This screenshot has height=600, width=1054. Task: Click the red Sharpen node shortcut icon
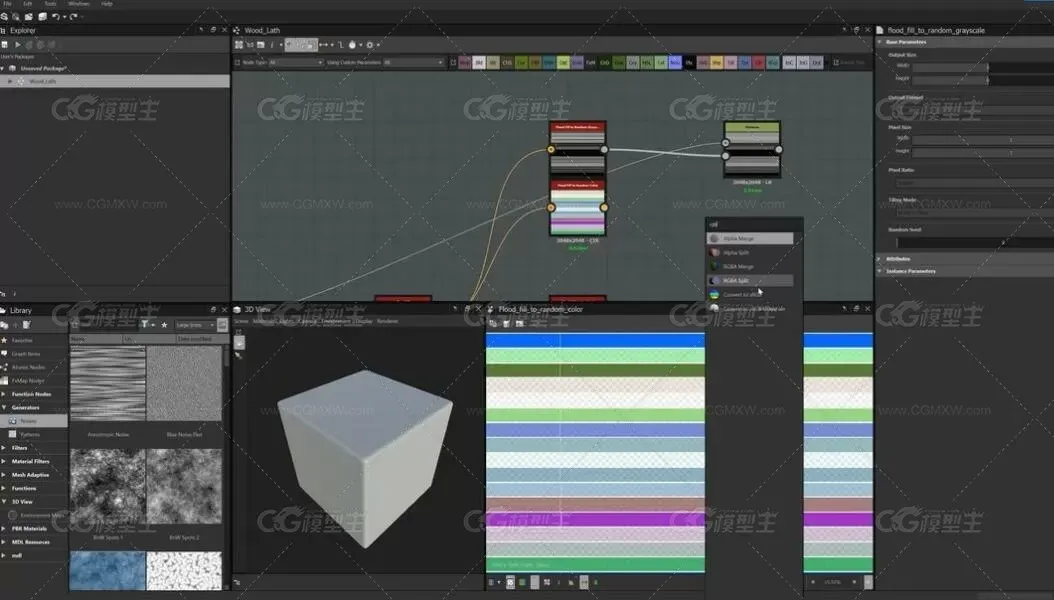pyautogui.click(x=758, y=62)
